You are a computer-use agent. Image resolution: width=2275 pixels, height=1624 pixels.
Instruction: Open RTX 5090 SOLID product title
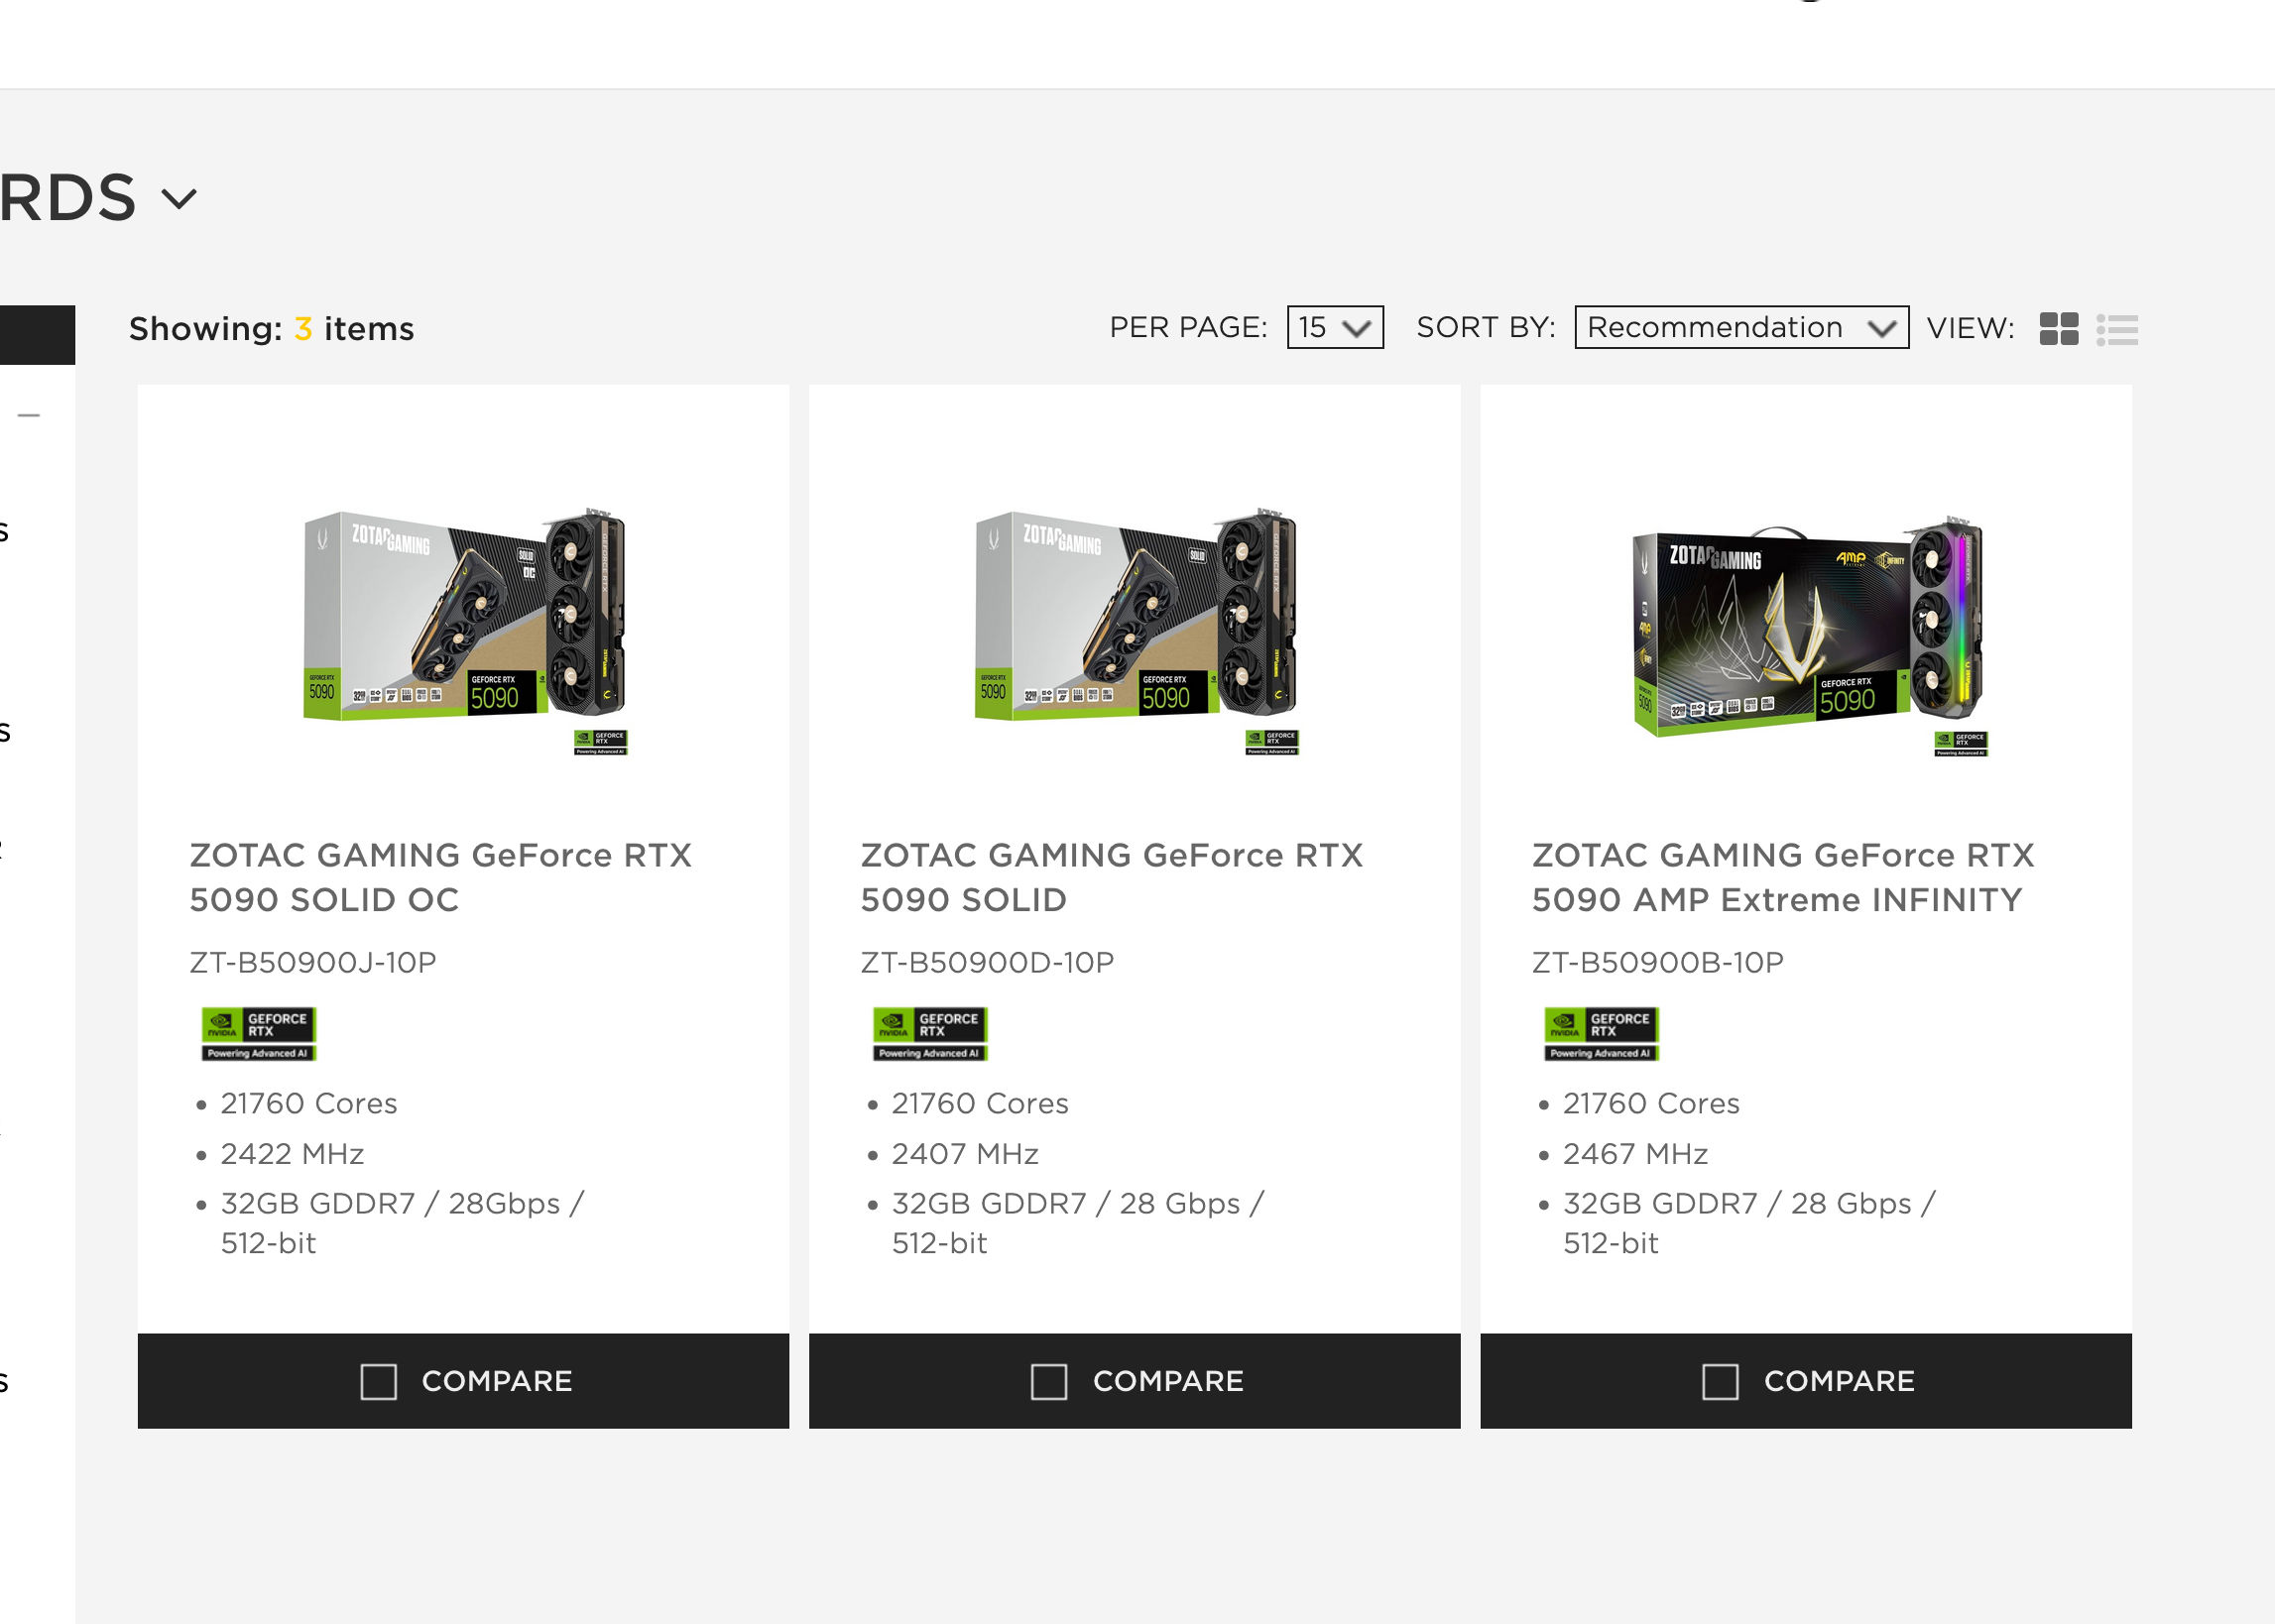[1111, 877]
